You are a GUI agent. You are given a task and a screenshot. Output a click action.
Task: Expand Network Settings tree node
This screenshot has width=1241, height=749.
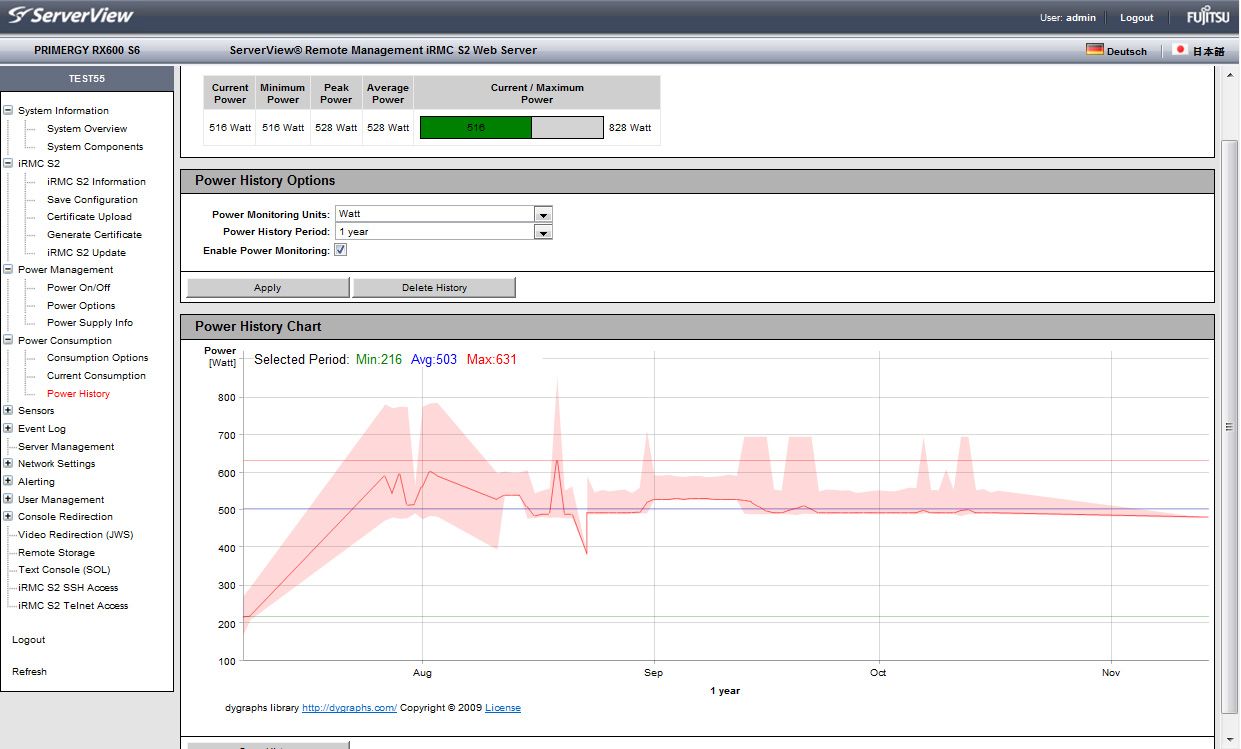pyautogui.click(x=8, y=463)
